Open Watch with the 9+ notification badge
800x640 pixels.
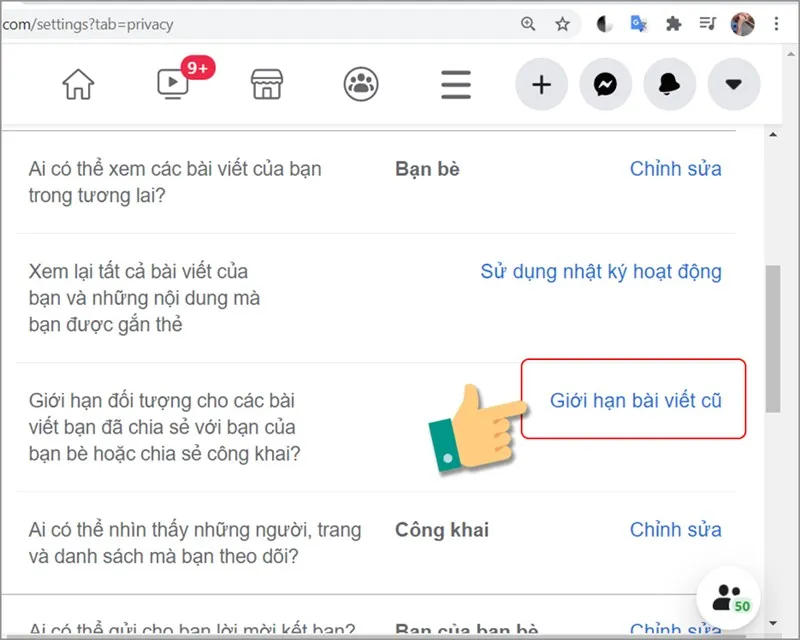point(172,85)
